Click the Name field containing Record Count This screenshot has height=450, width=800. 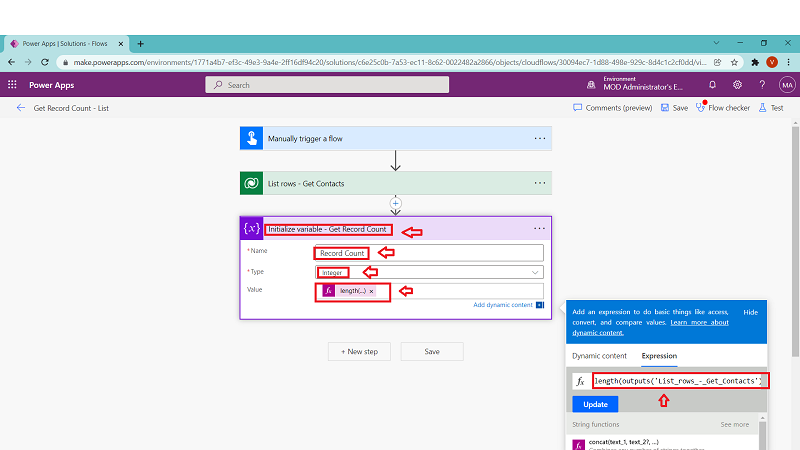pos(429,253)
